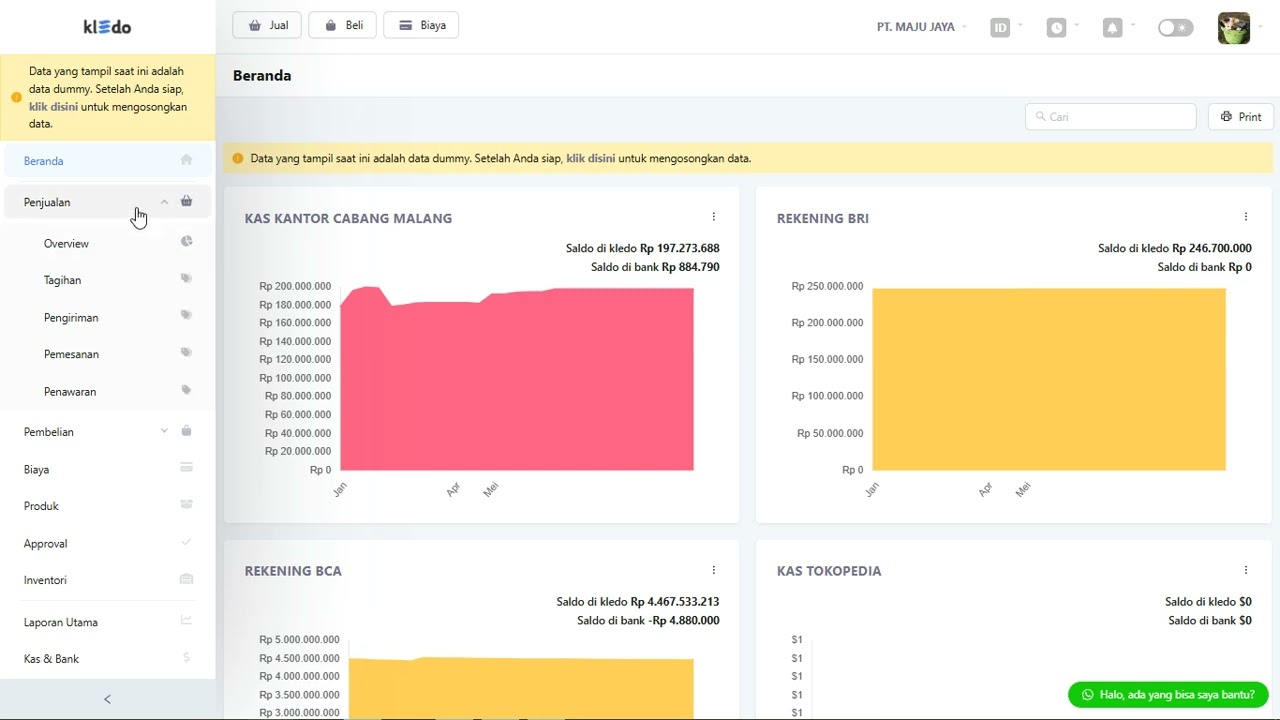Toggle the dark mode switch

[1175, 28]
